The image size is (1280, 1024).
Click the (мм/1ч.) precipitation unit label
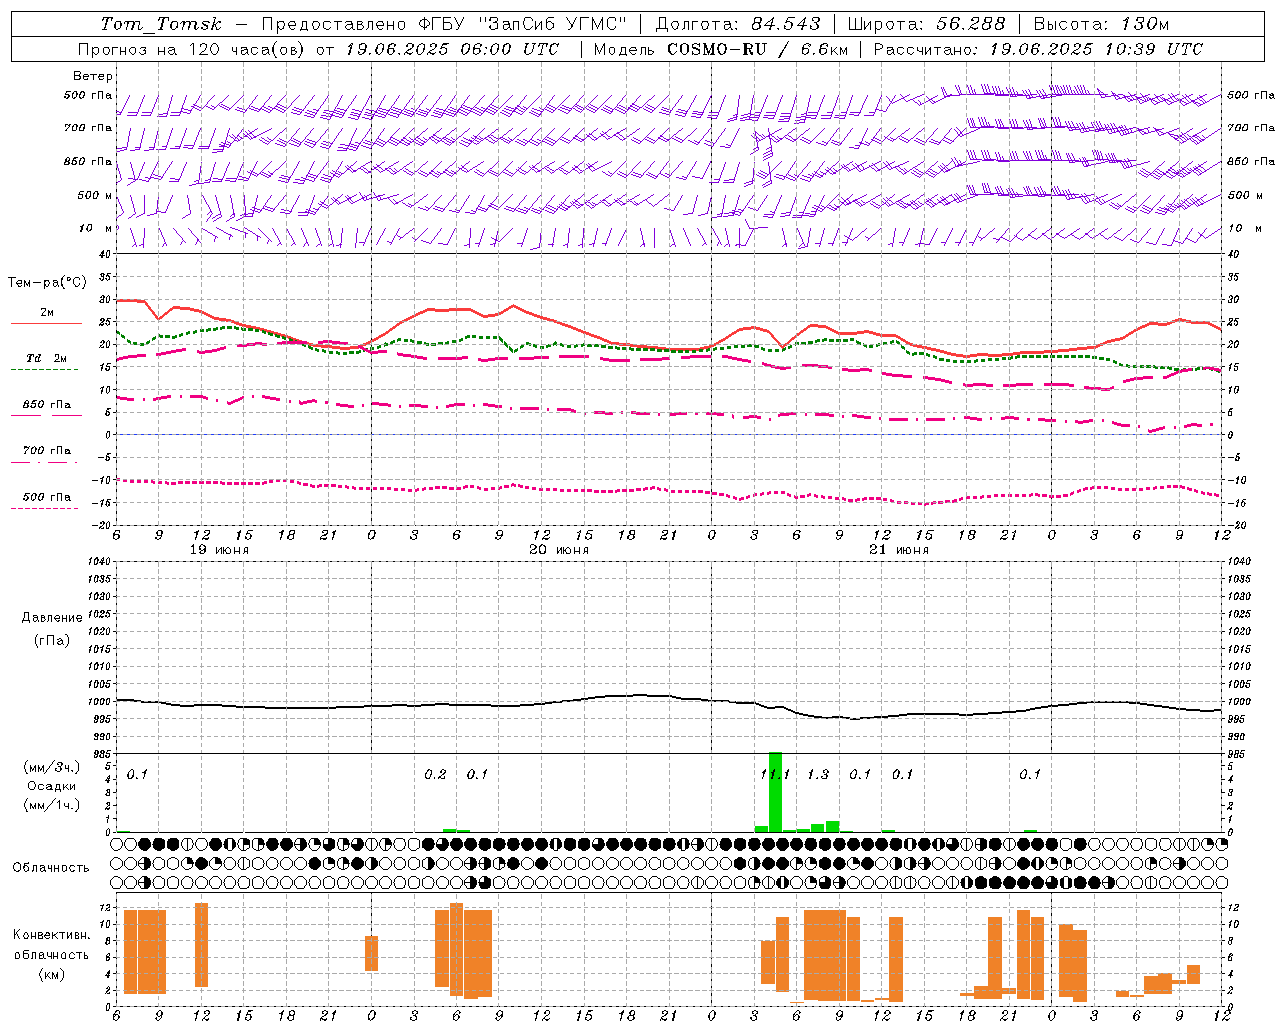[51, 805]
